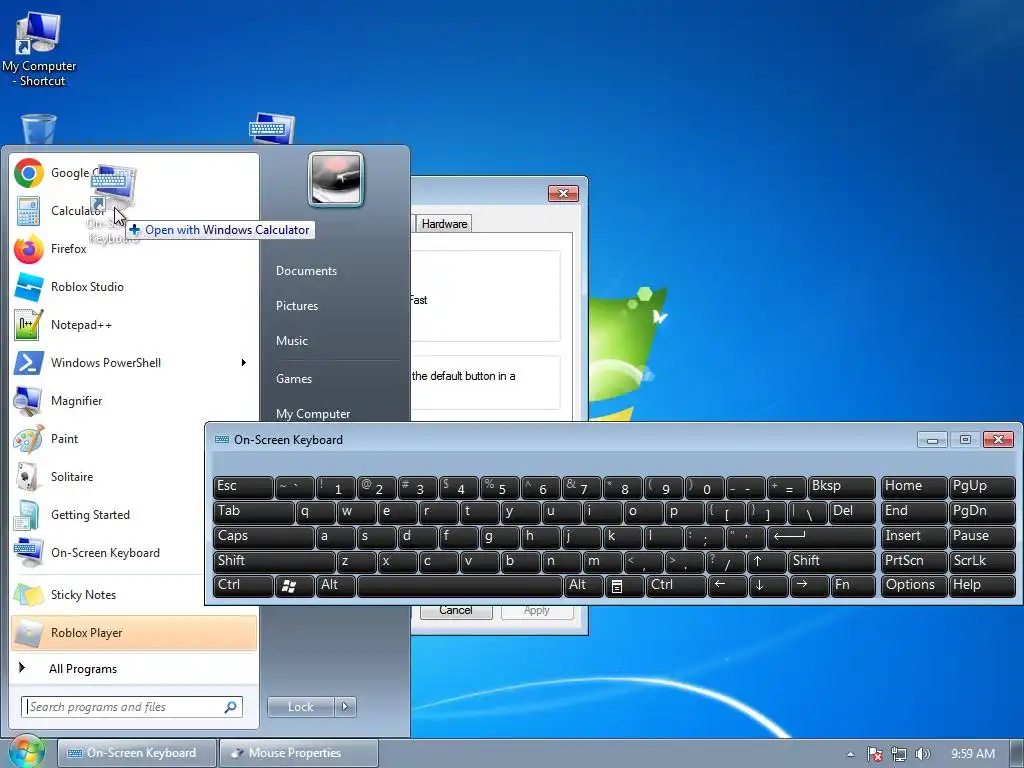Toggle the right Shift key
Viewport: 1024px width, 768px height.
pos(831,561)
